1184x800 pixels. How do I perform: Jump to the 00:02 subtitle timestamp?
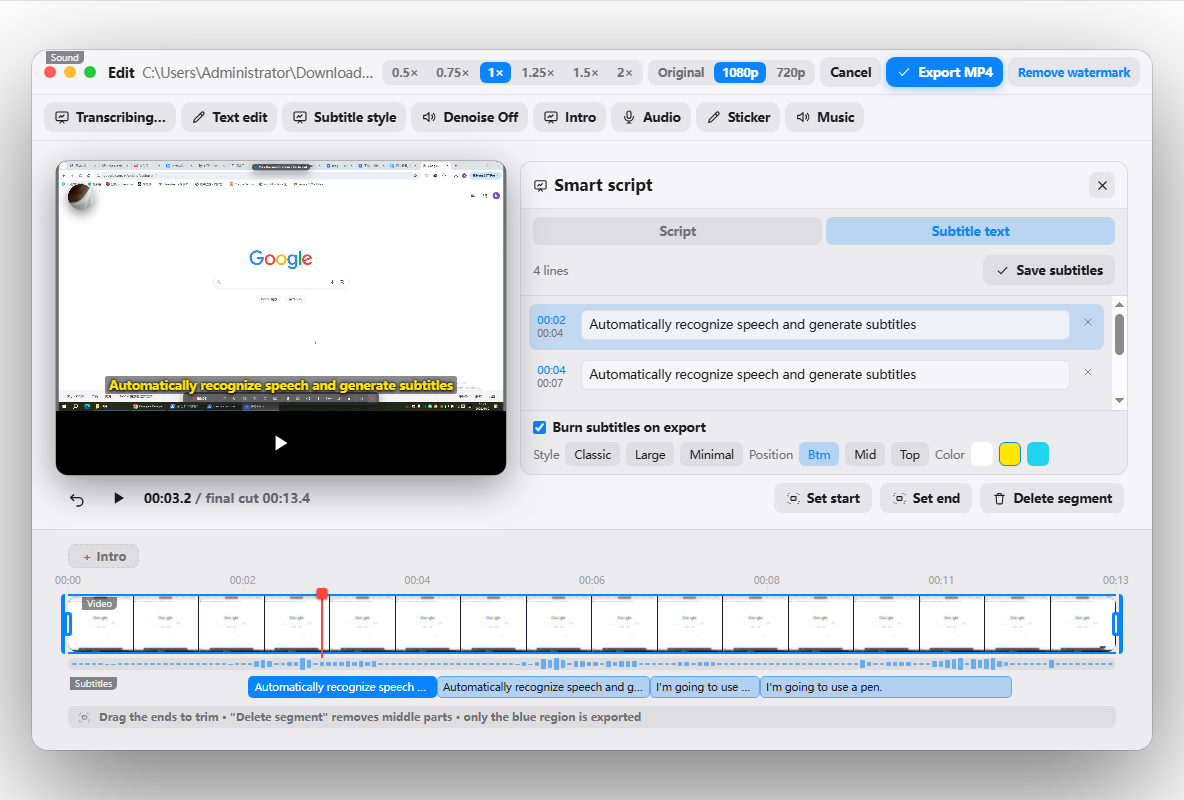coord(551,320)
